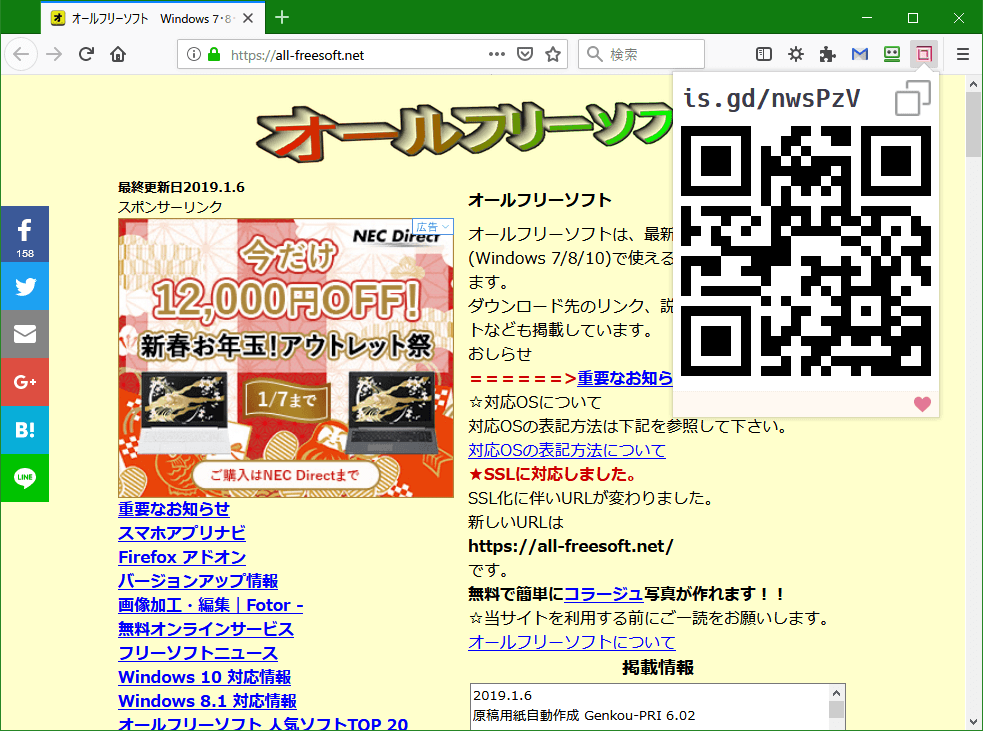Save page to Pocket
This screenshot has width=983, height=731.
(525, 55)
